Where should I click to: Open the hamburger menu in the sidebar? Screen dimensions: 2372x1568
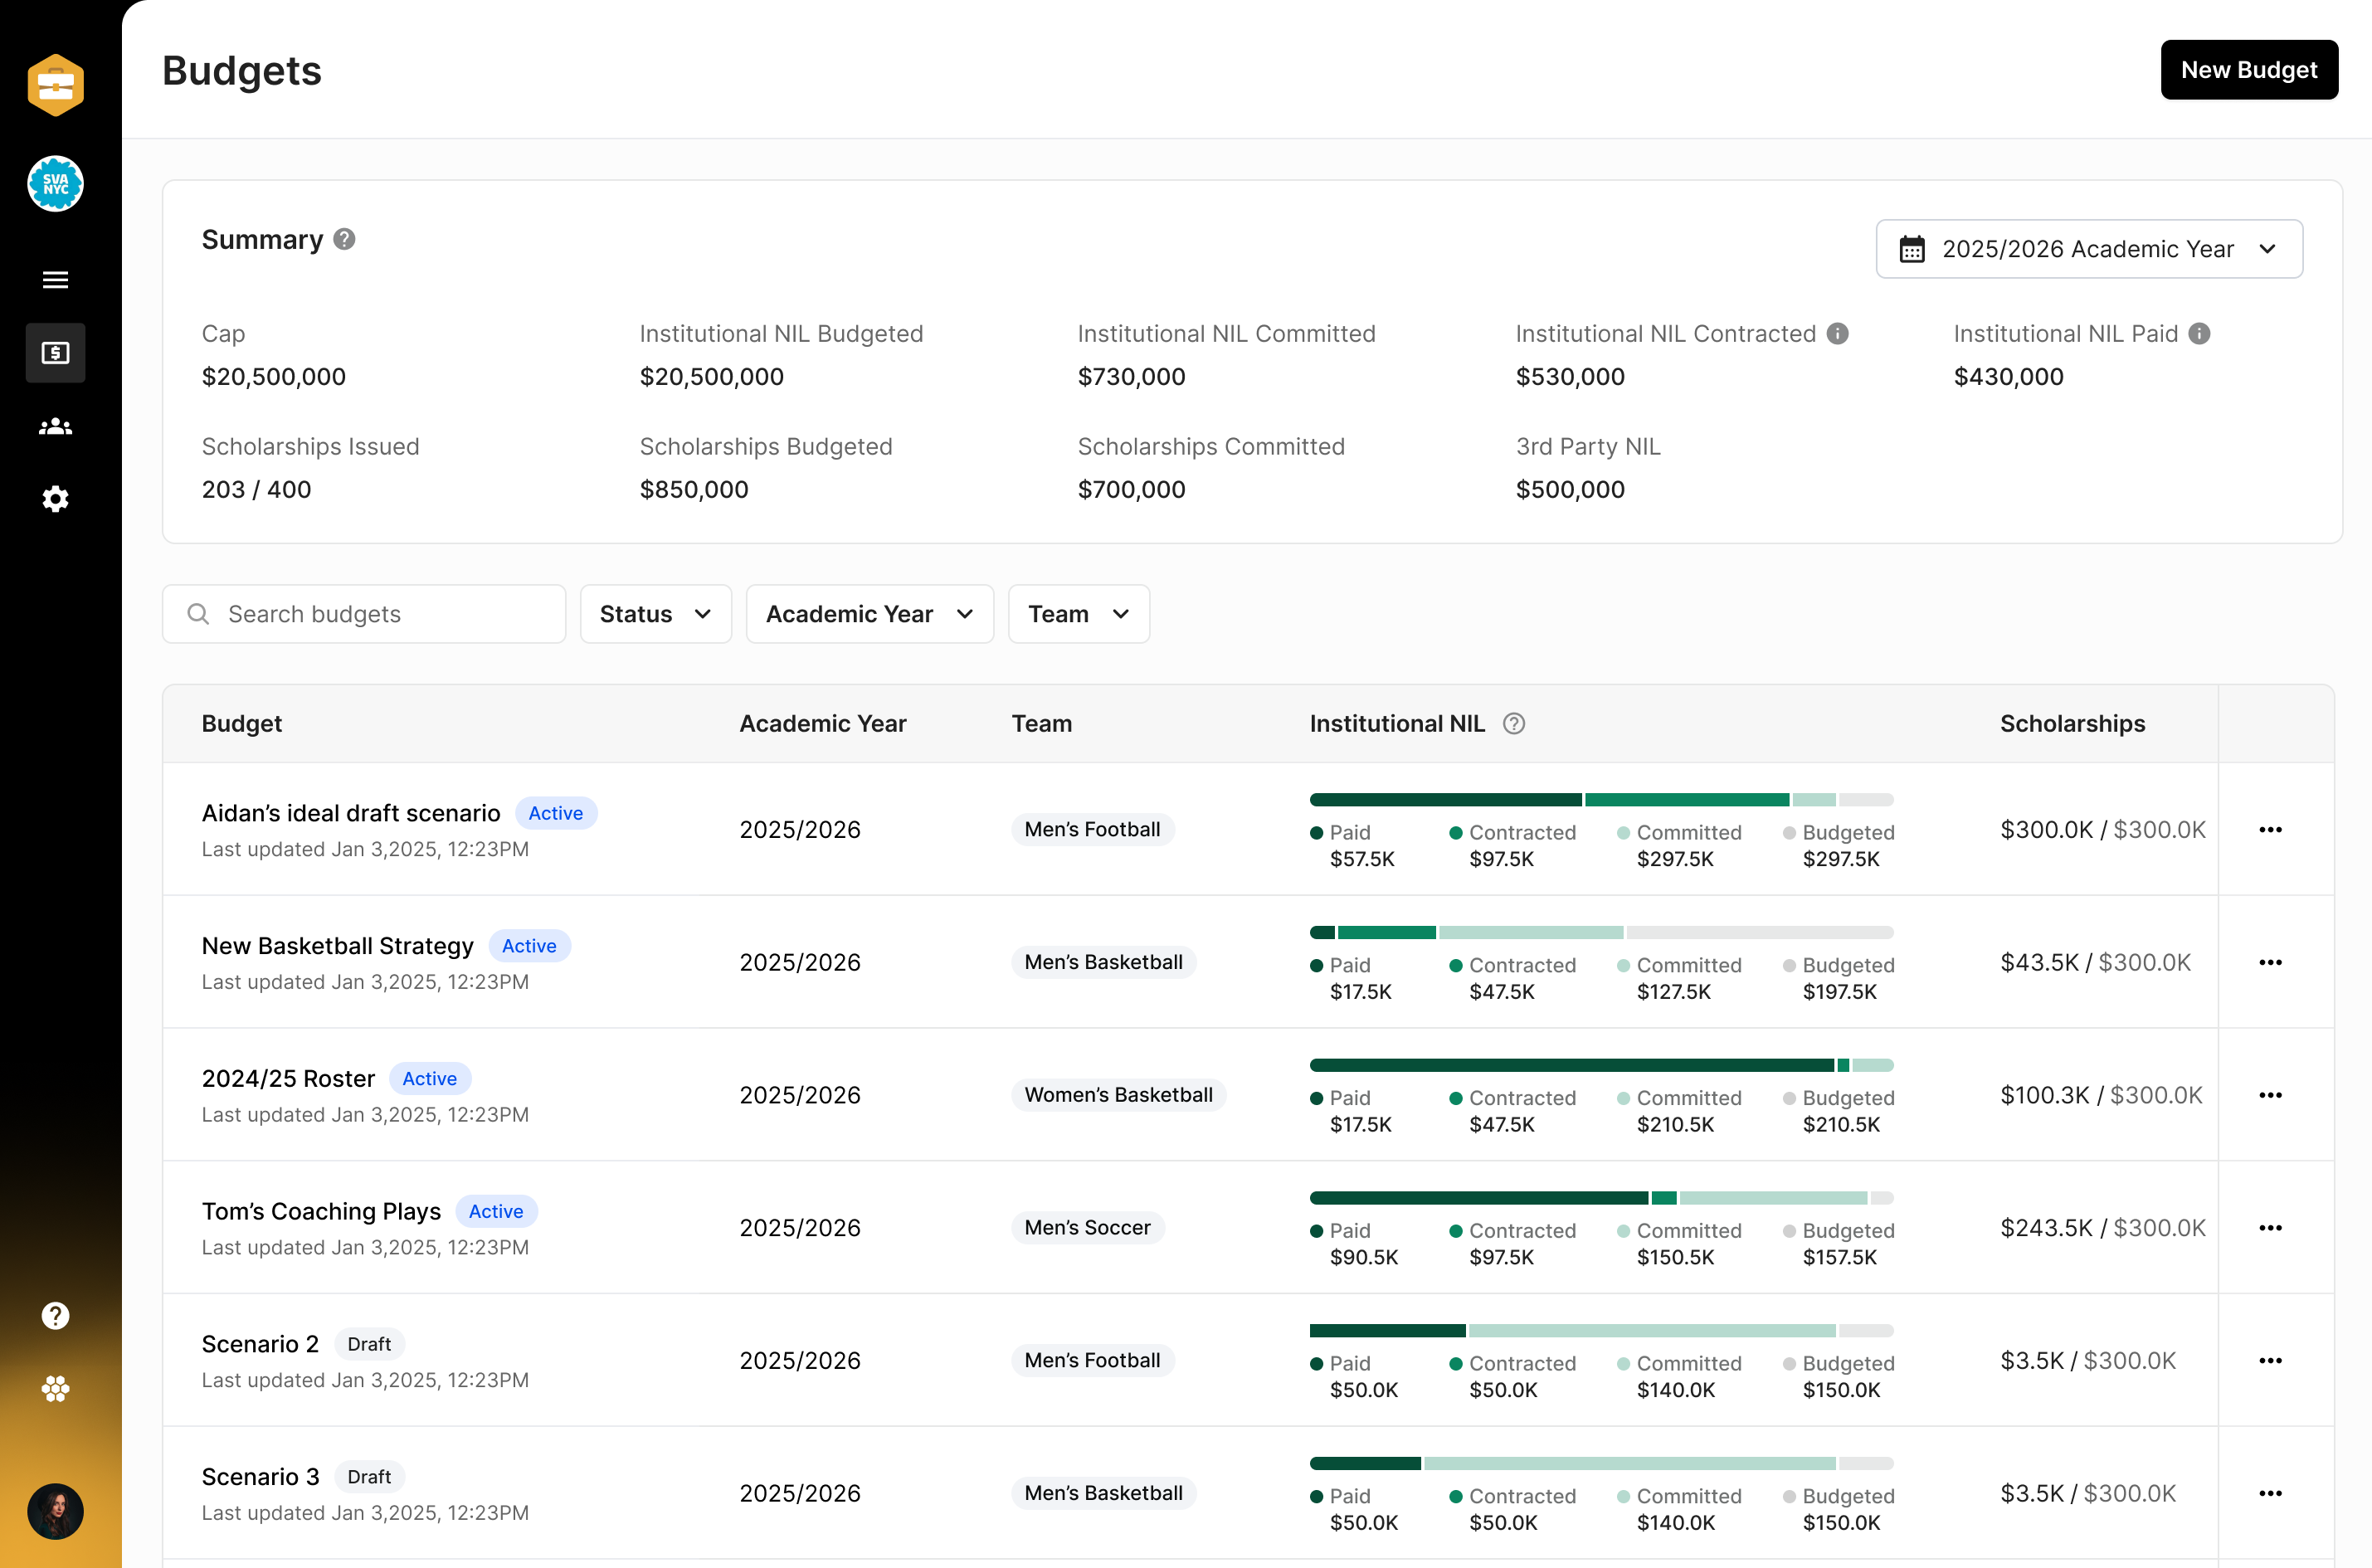click(x=55, y=280)
